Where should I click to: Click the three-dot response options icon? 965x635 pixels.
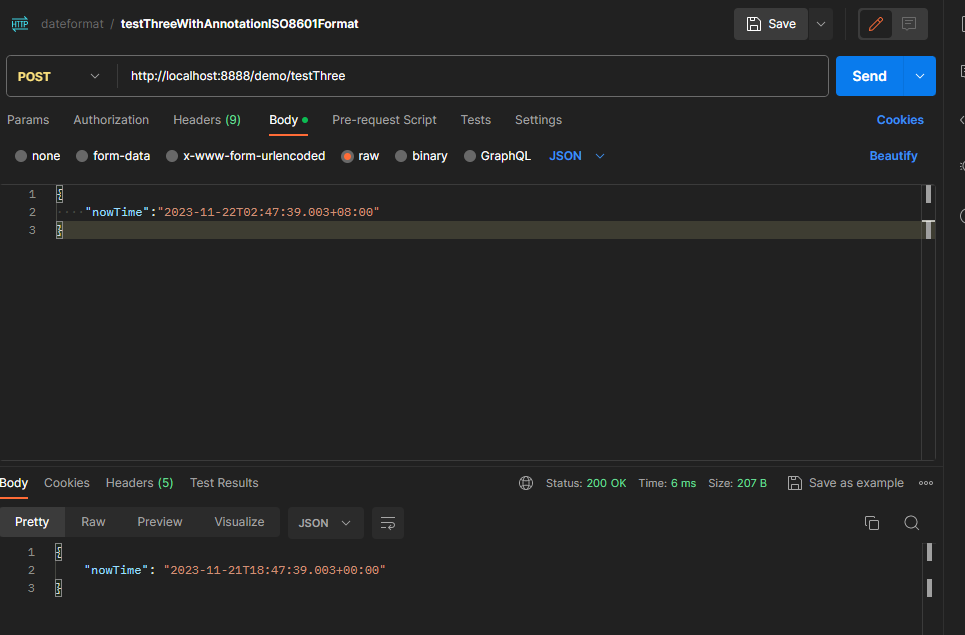click(x=926, y=483)
